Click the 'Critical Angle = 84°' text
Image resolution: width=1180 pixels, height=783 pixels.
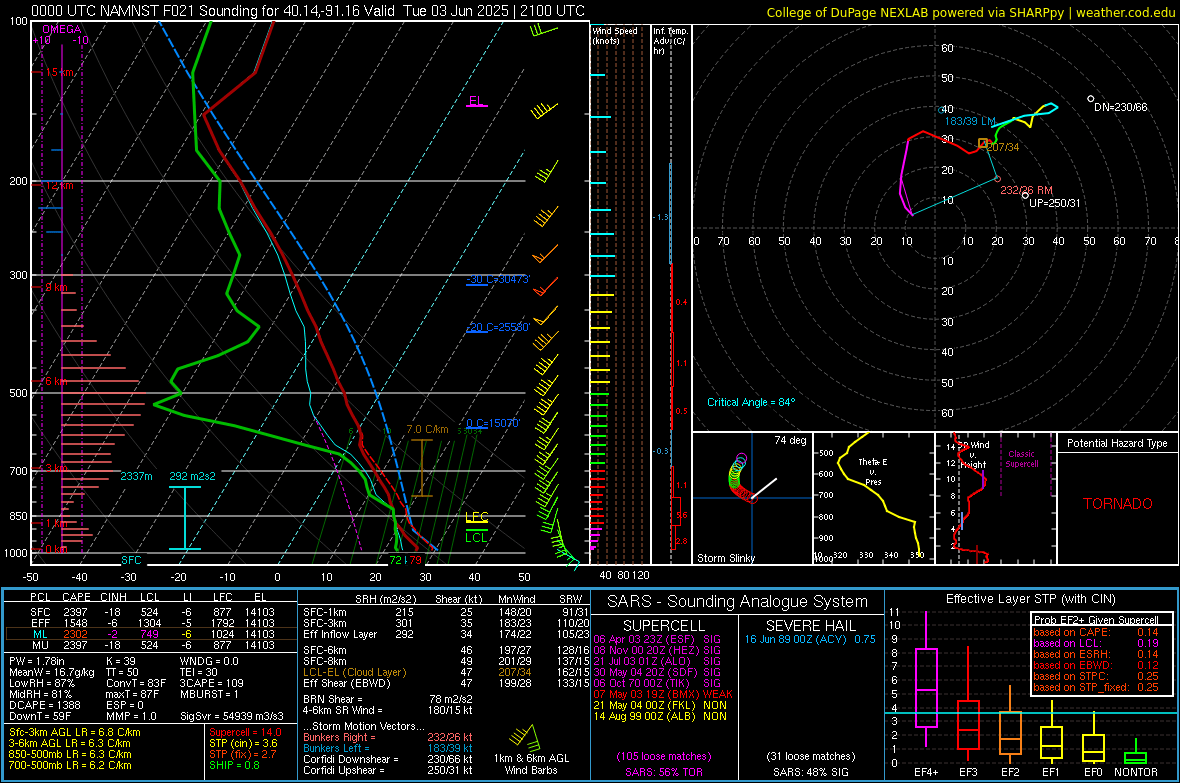click(x=751, y=402)
